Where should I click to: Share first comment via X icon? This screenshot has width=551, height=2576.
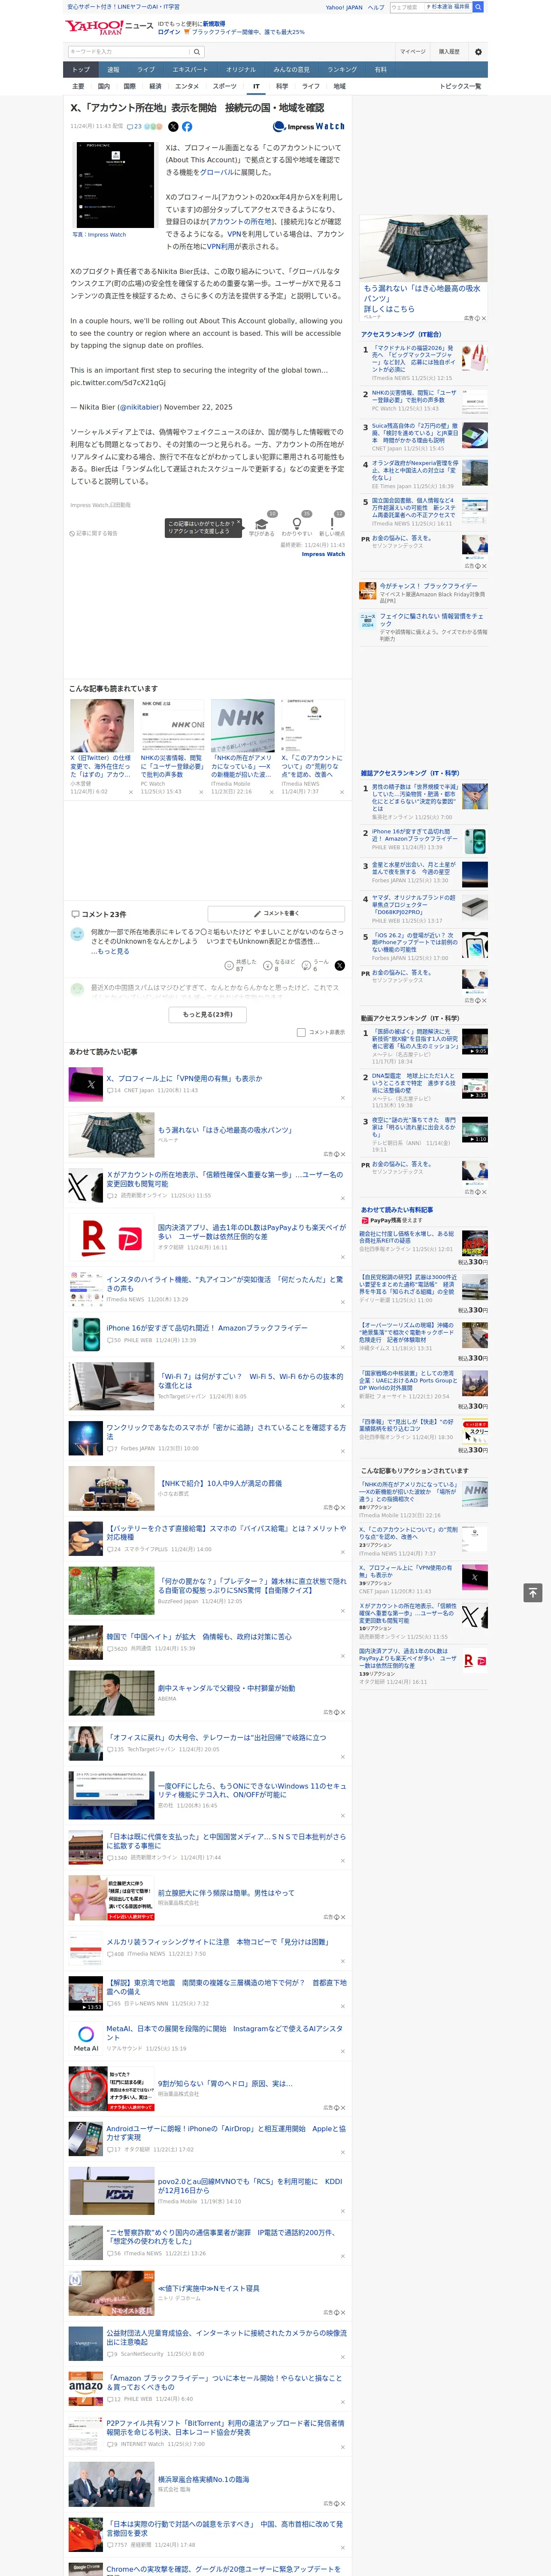coord(339,966)
